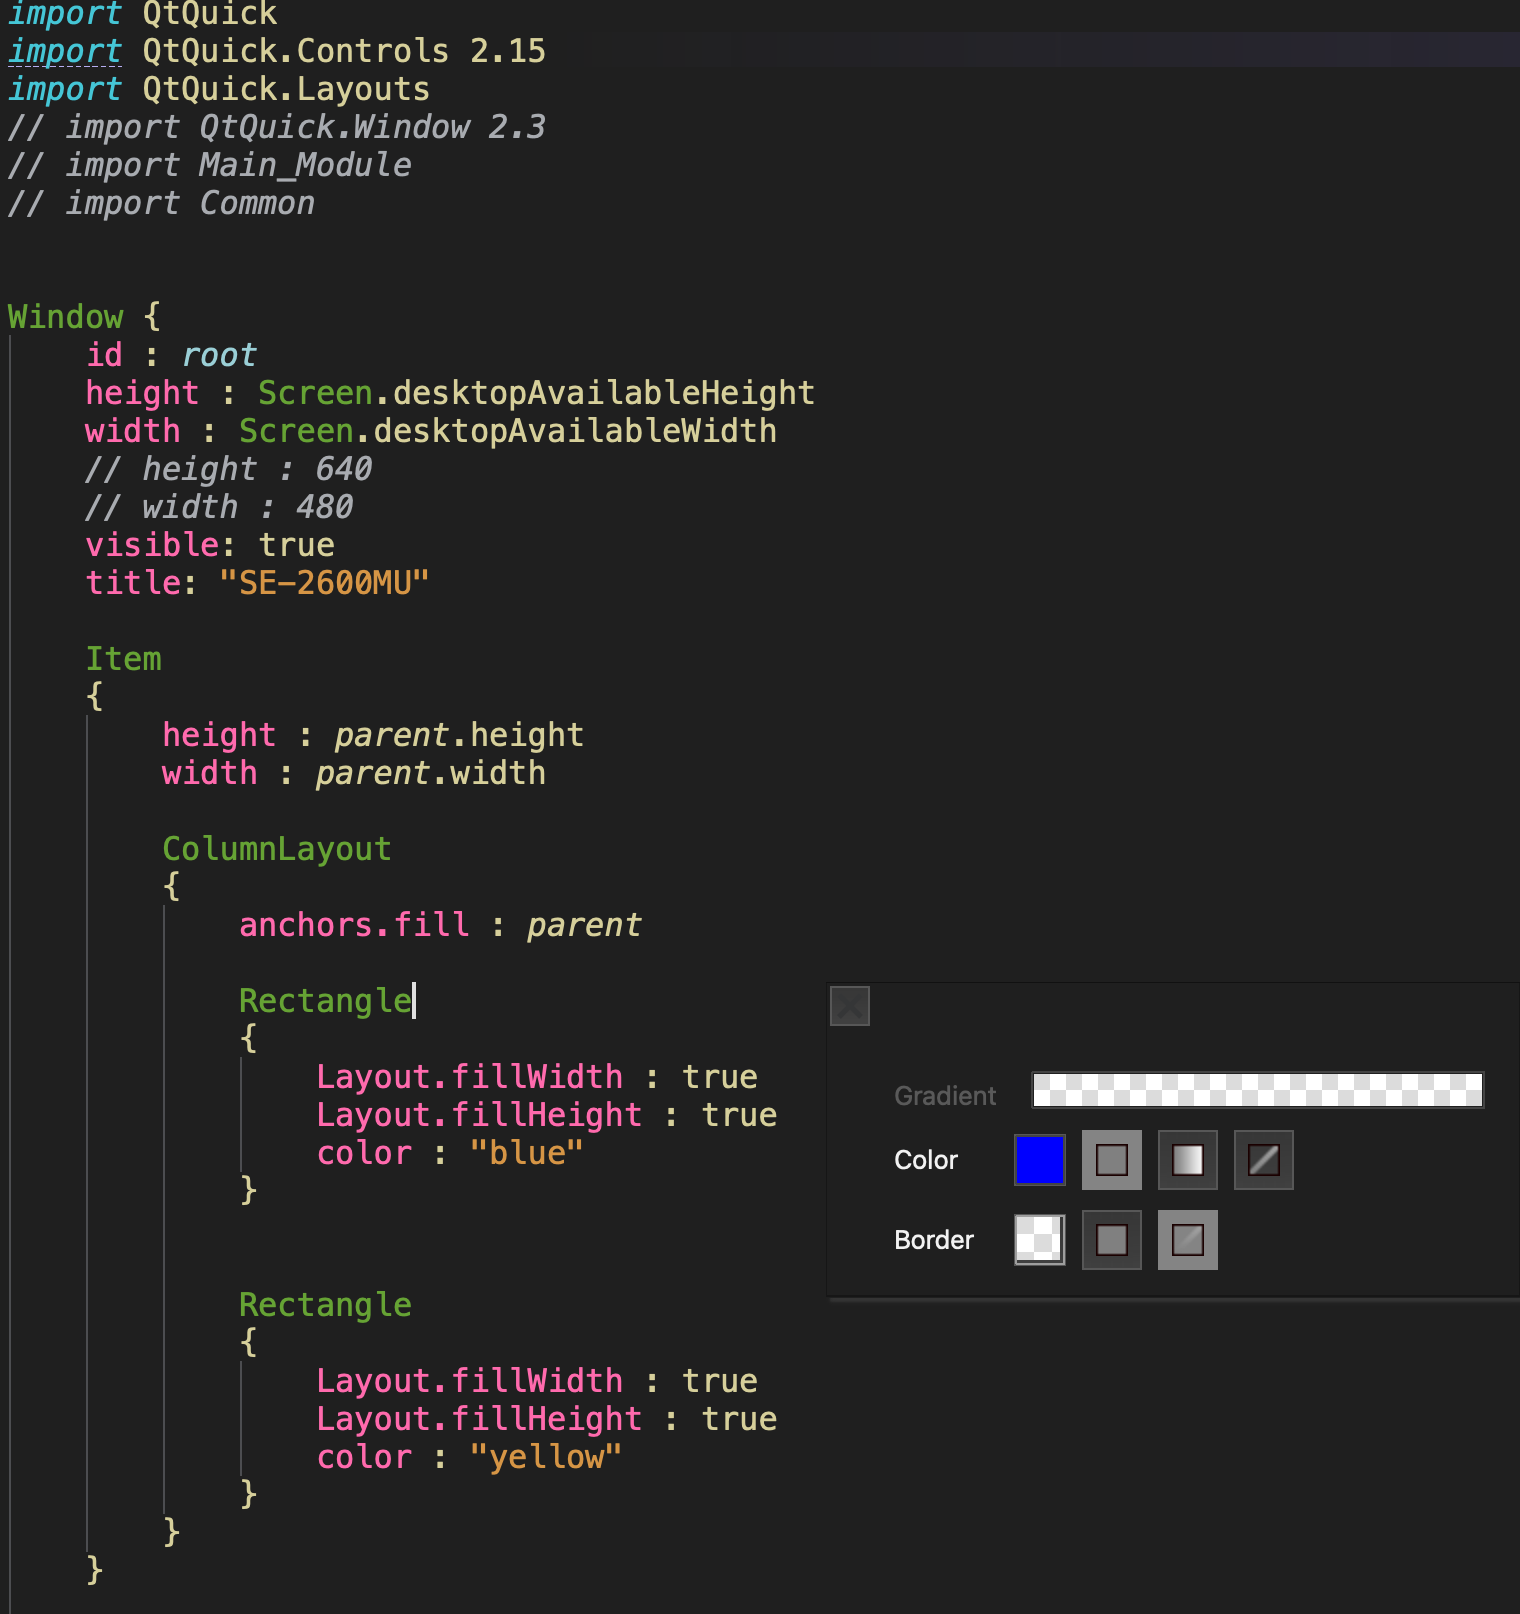Click the 'Border' label in the popup
This screenshot has width=1520, height=1614.
point(934,1240)
